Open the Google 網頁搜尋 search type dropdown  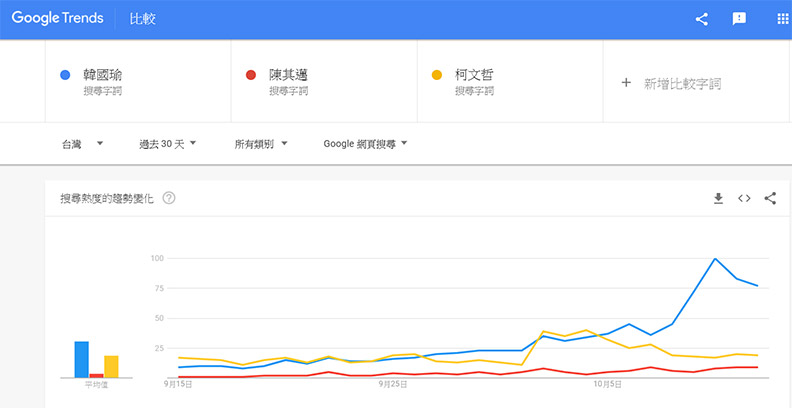[x=366, y=144]
